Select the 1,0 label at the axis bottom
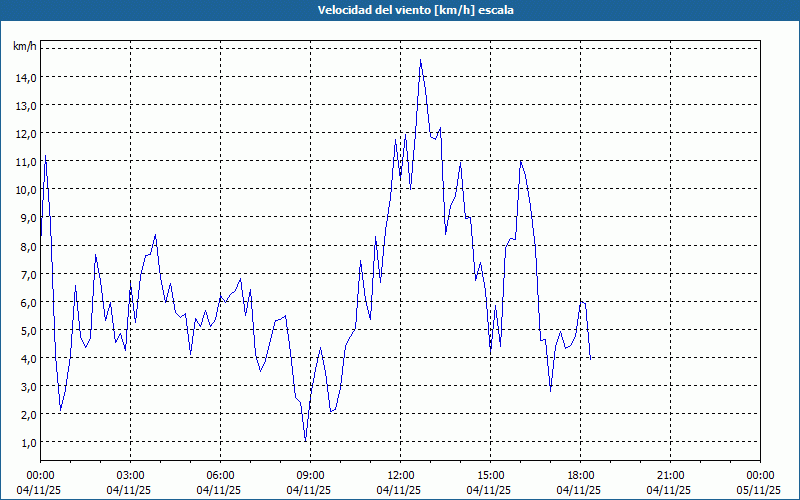 coord(26,442)
